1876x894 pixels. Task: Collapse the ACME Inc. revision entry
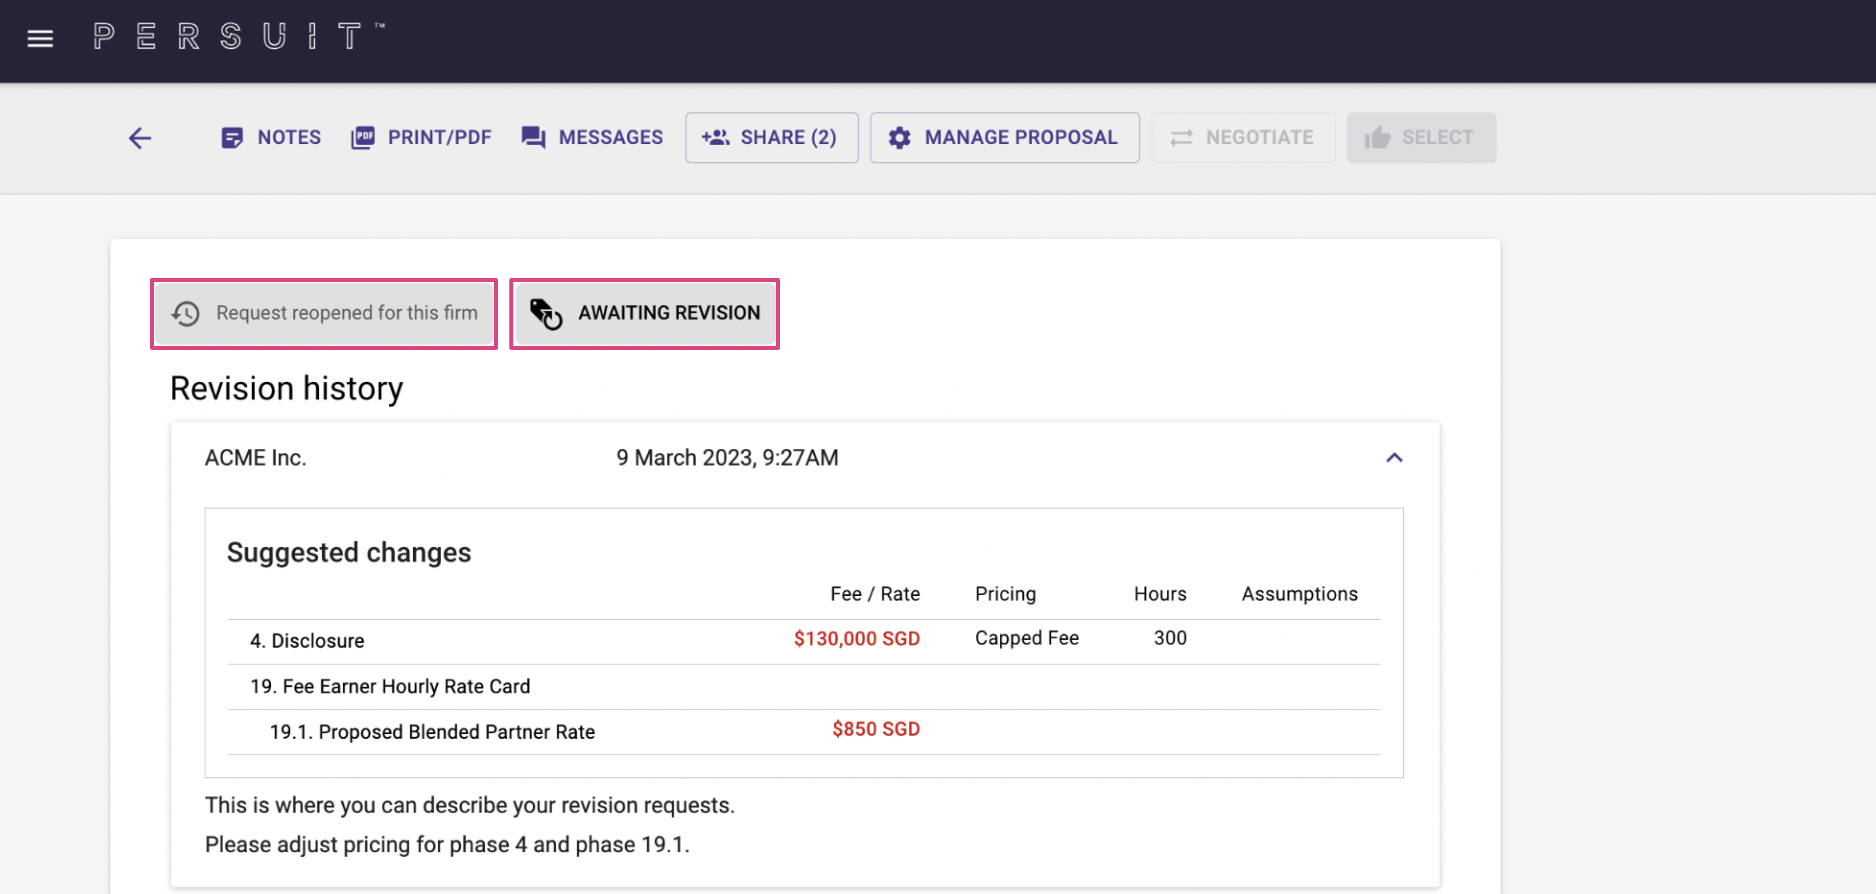click(1394, 458)
